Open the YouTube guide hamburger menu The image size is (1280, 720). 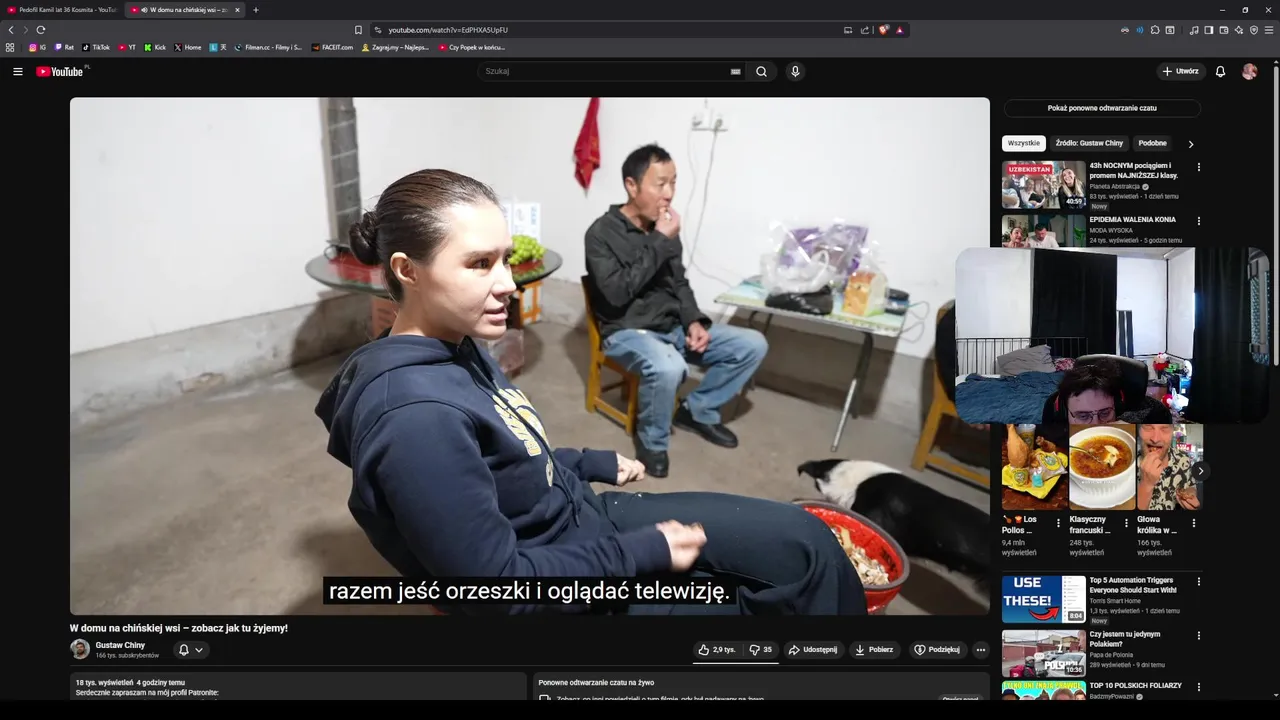[17, 71]
